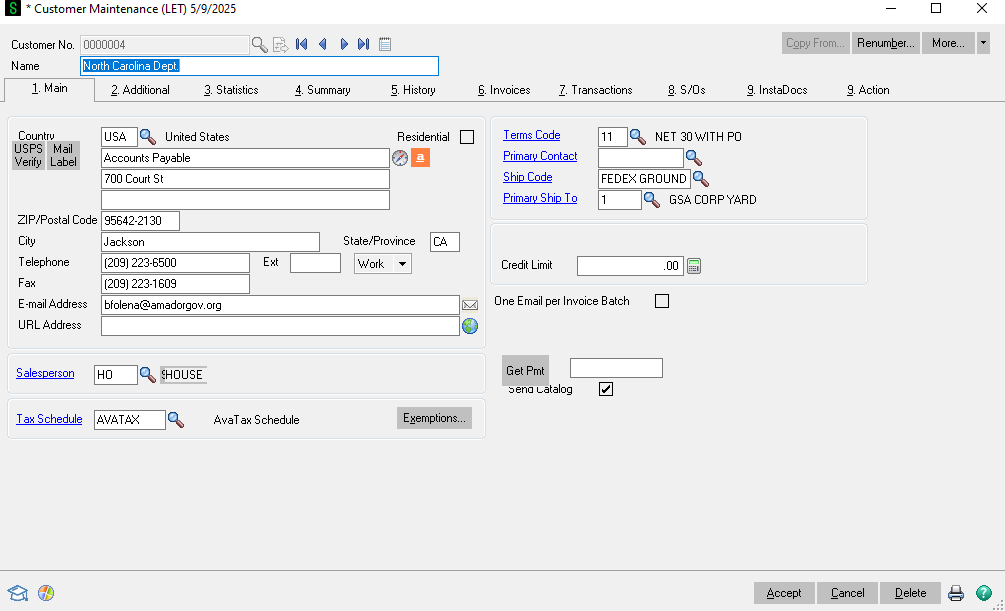Click the Exemptions... button
This screenshot has width=1005, height=611.
coord(434,418)
